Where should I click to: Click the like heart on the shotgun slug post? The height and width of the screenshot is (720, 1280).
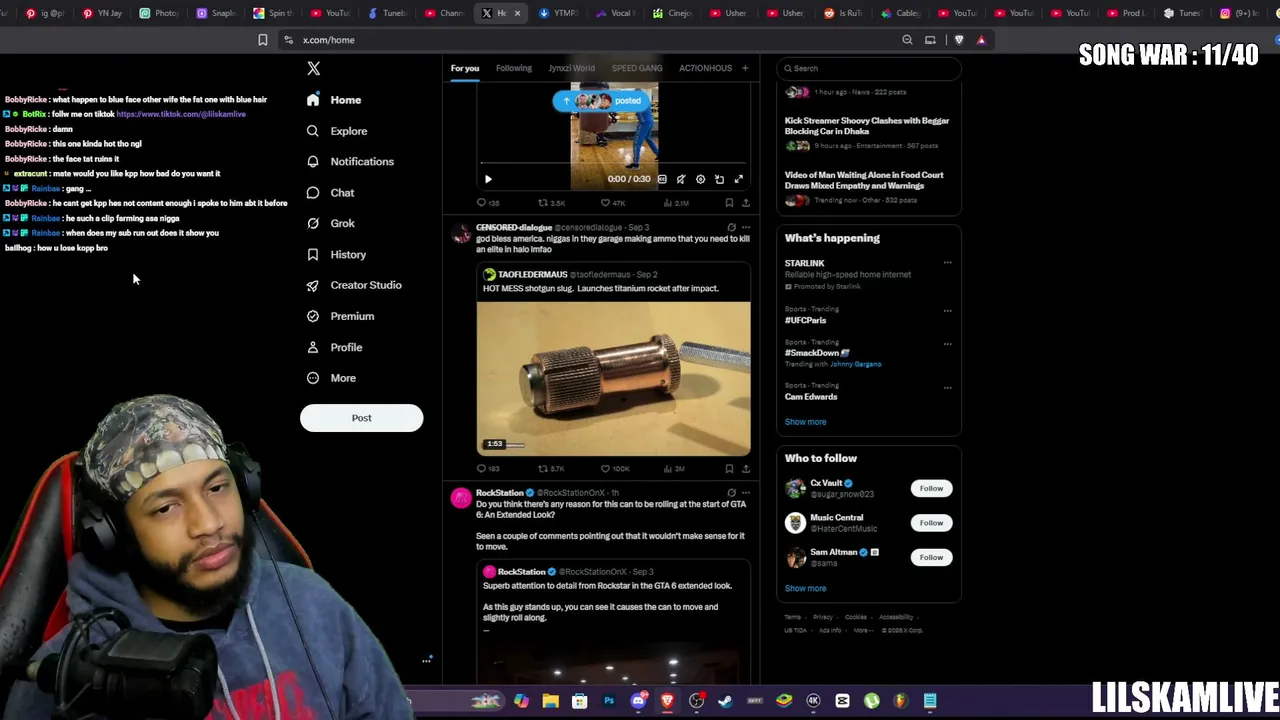pyautogui.click(x=605, y=468)
